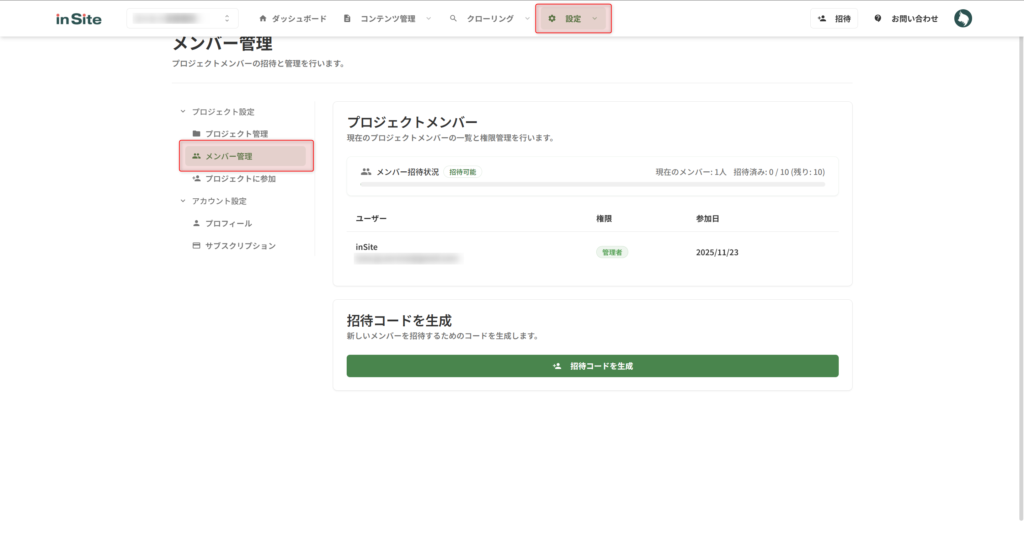Click the 招待コードを生成 green button

point(592,366)
